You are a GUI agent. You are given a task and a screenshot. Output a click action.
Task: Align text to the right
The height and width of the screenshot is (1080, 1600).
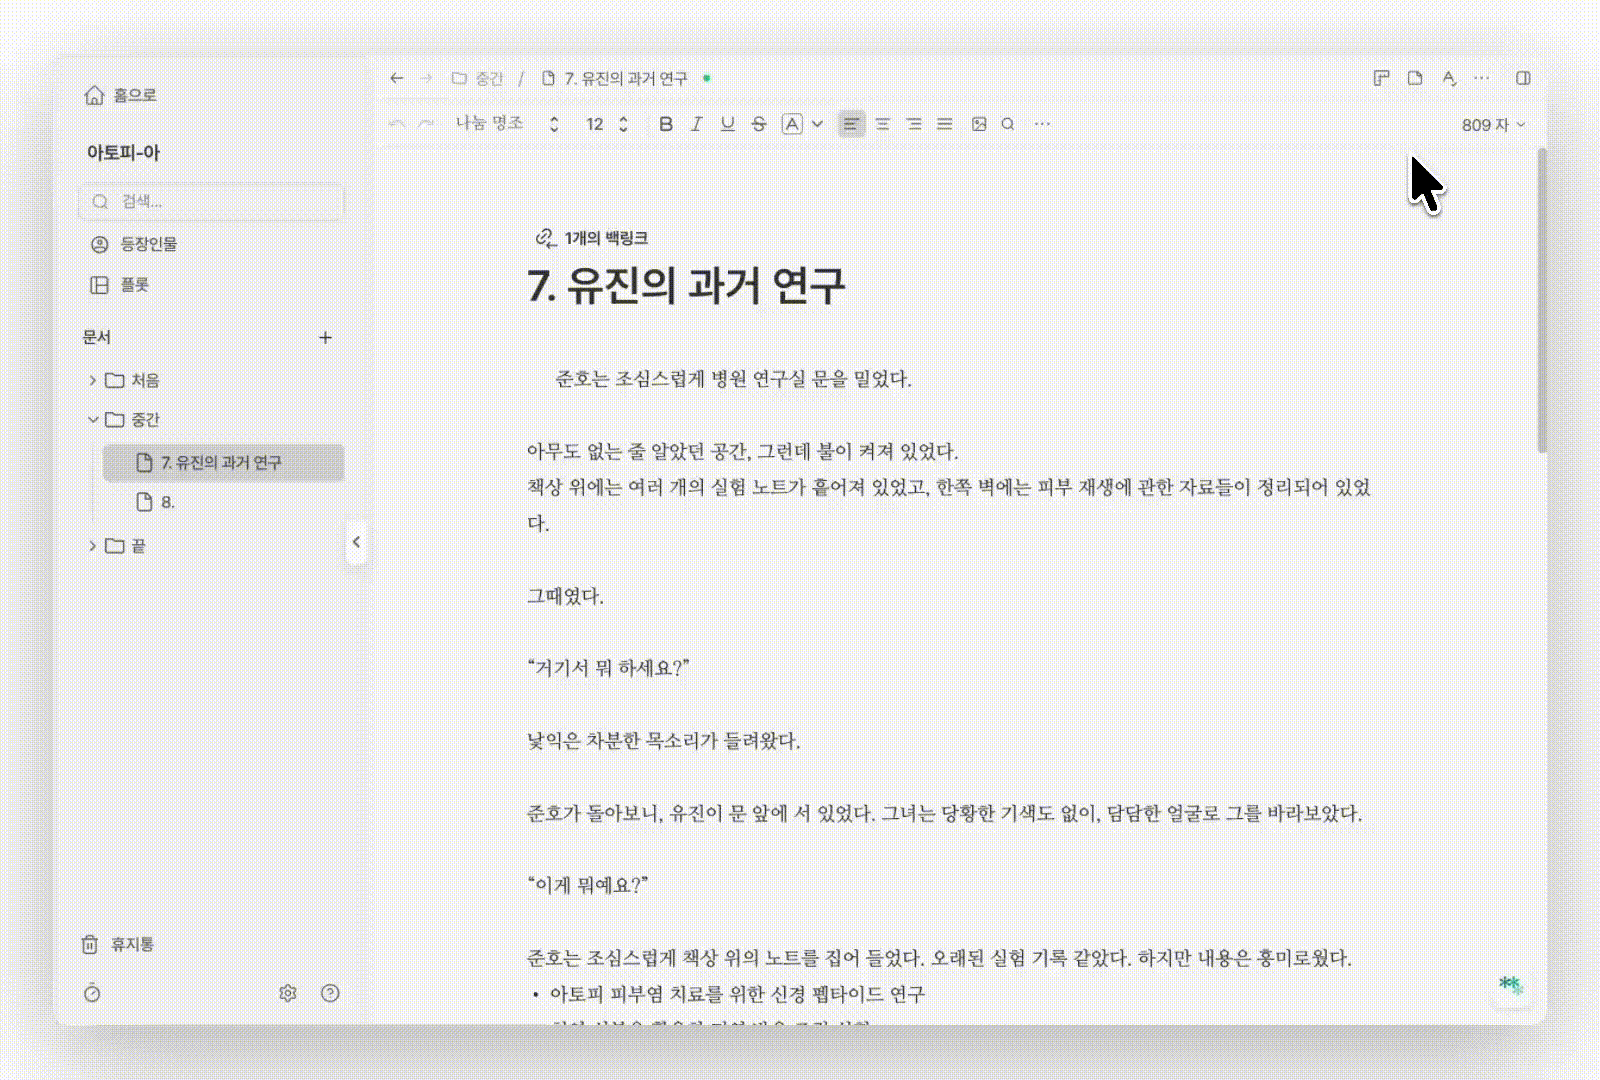tap(914, 124)
